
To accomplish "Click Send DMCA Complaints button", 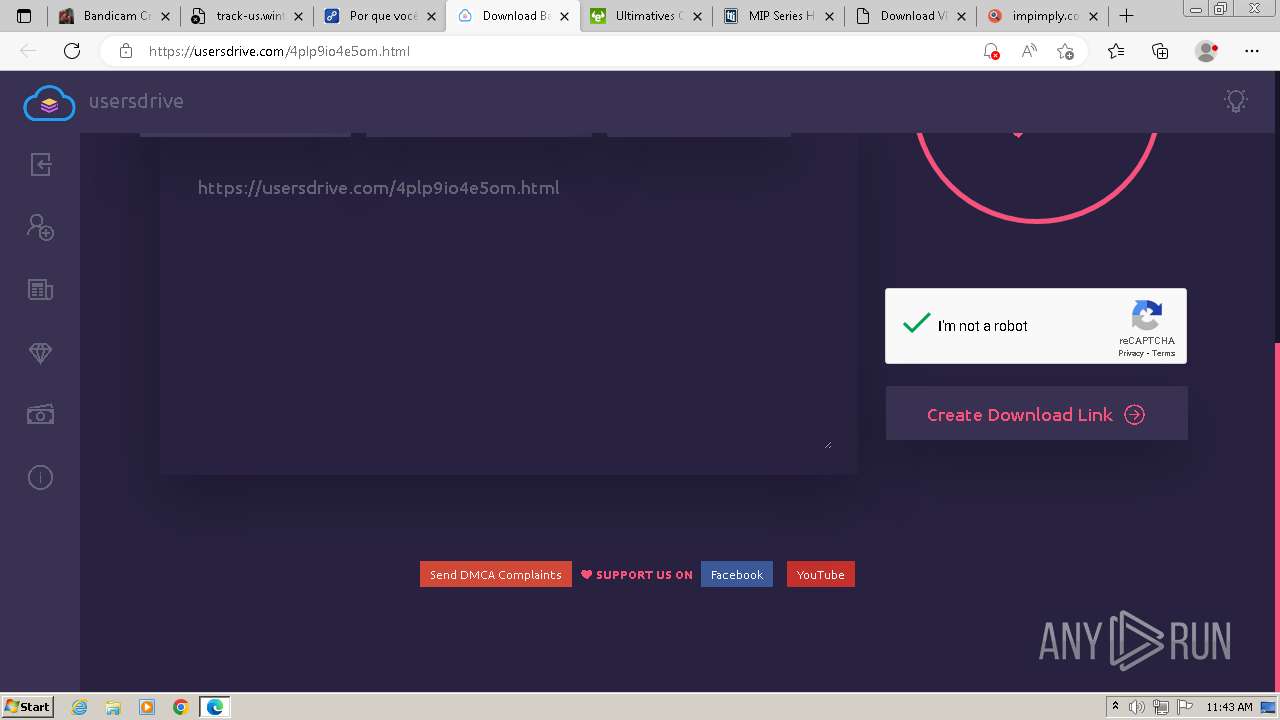I will click(x=496, y=574).
